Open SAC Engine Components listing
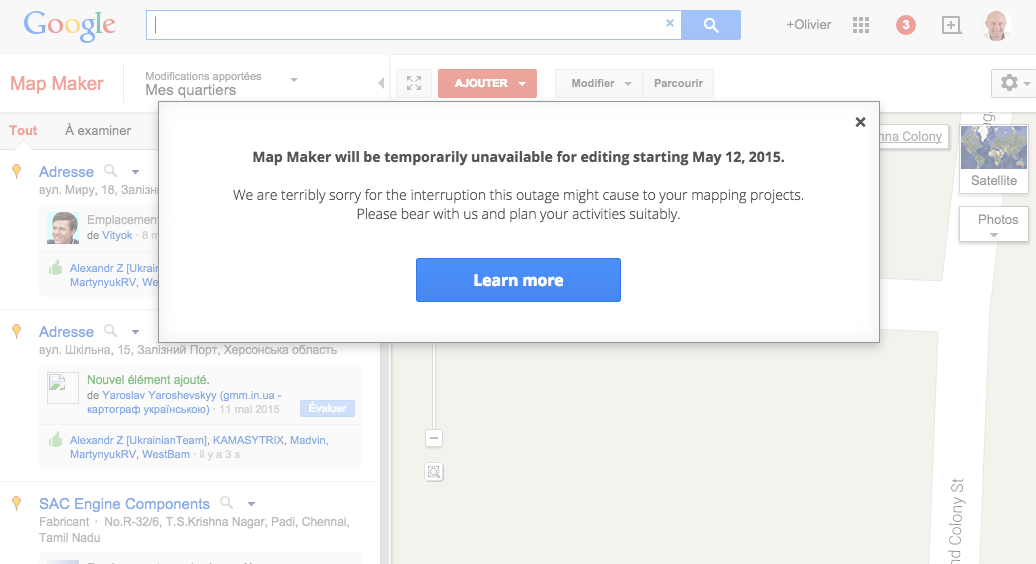The image size is (1036, 564). coord(124,504)
